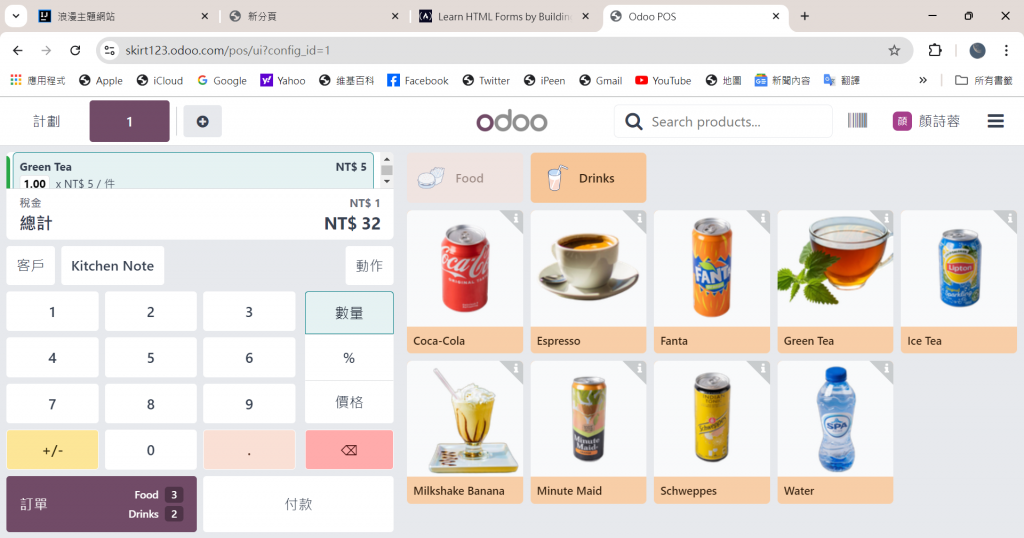Add Water to the order
This screenshot has height=538, width=1024.
[835, 432]
